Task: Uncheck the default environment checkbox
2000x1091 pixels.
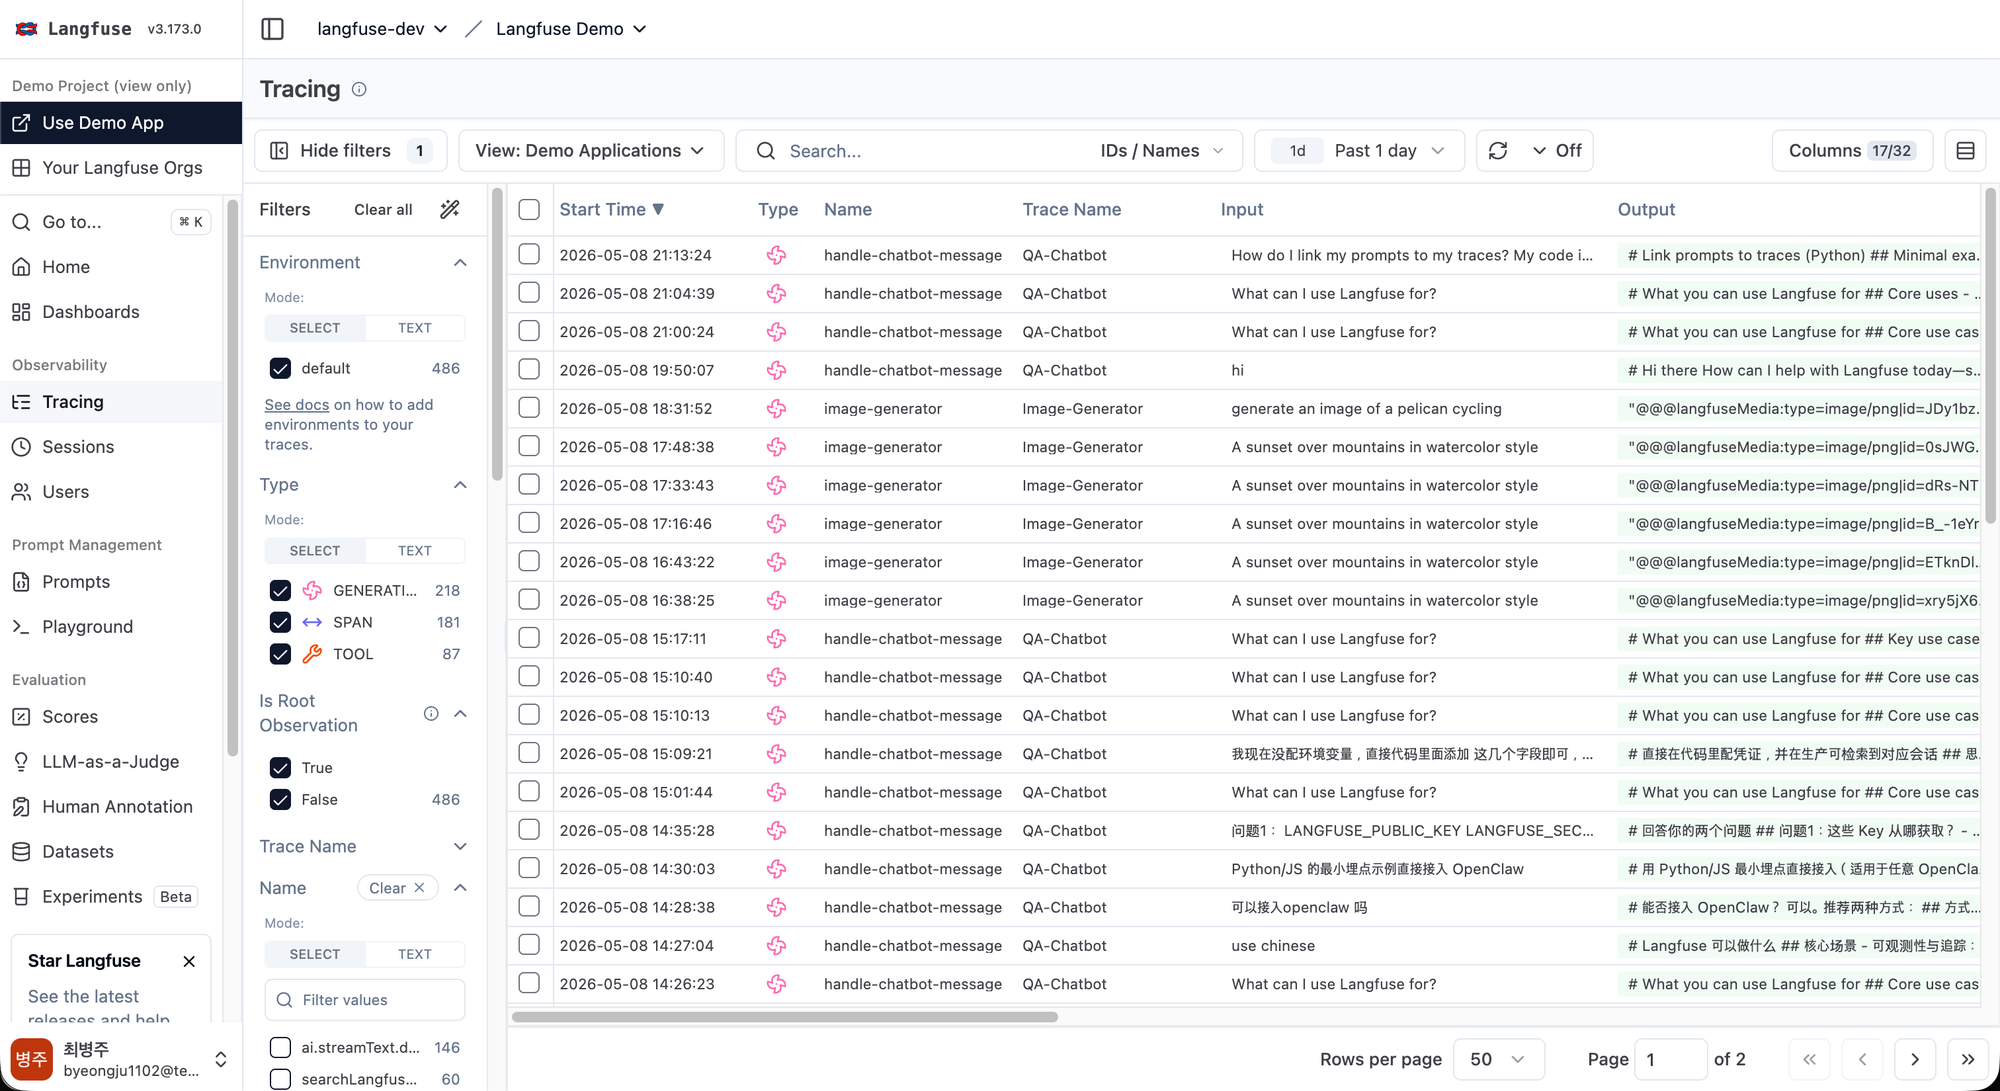Action: [x=280, y=368]
